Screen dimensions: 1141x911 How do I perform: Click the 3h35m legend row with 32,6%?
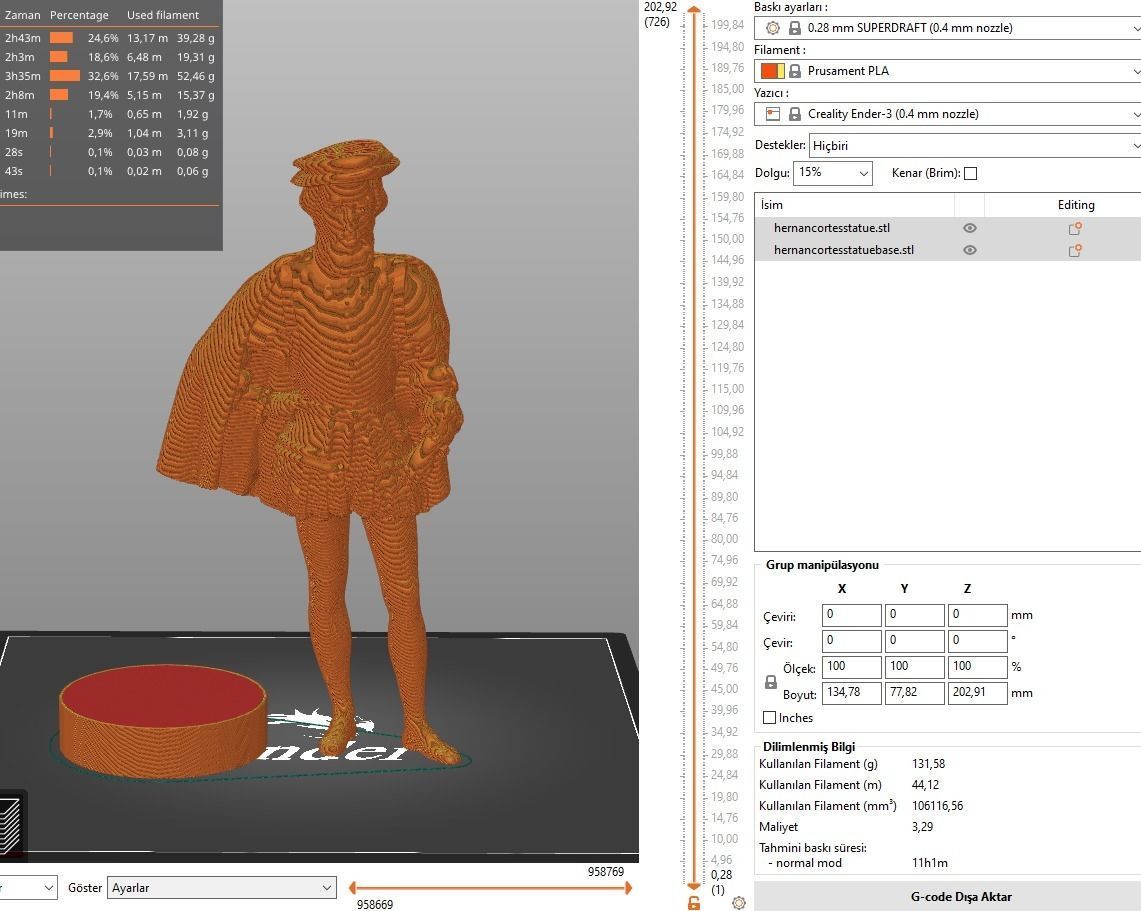[x=109, y=76]
